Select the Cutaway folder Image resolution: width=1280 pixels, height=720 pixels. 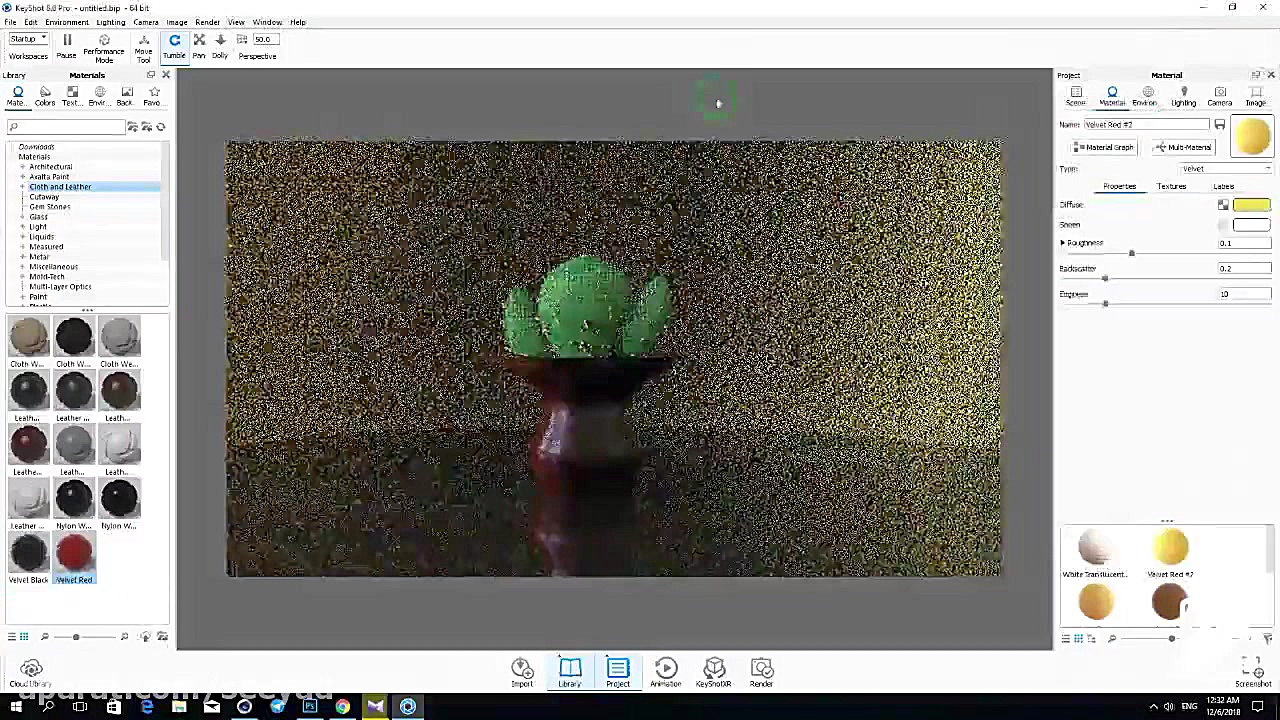tap(44, 197)
